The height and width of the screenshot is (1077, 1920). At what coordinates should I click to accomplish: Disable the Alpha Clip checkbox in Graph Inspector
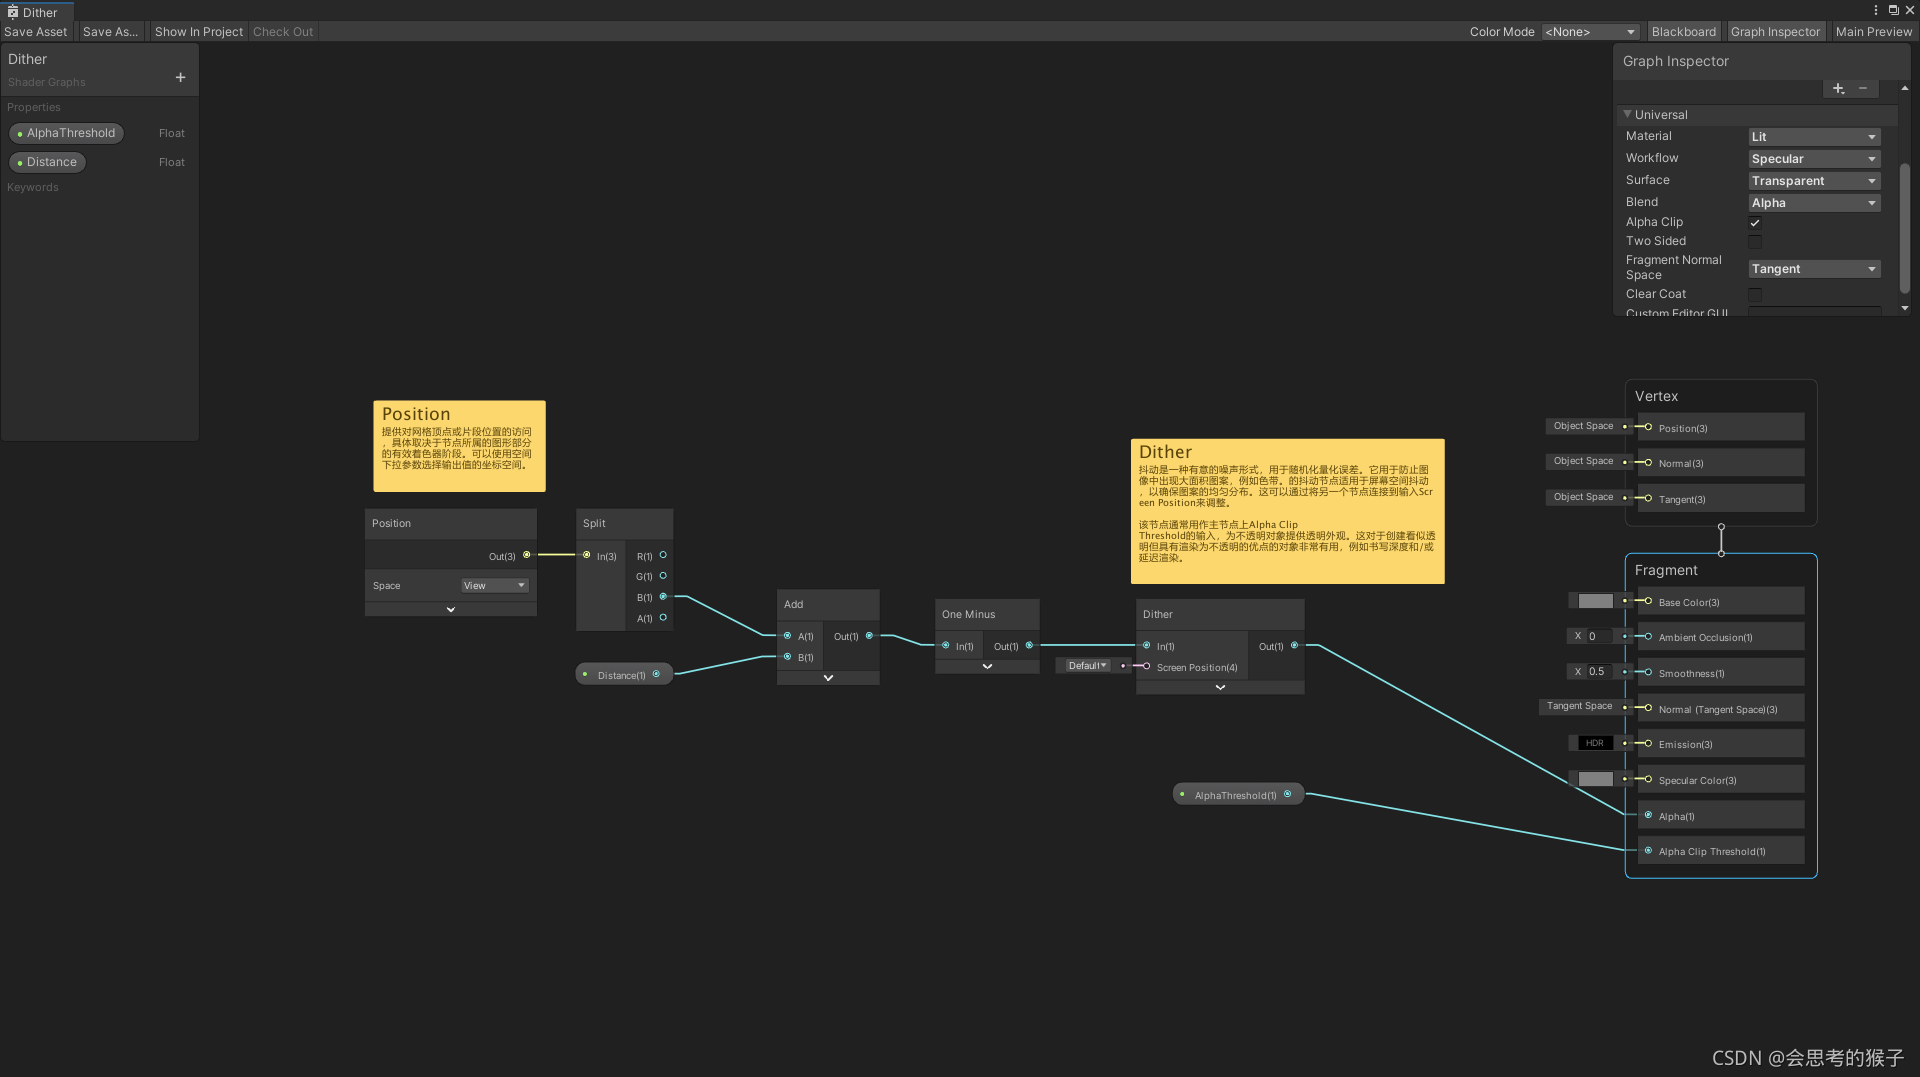click(1755, 222)
